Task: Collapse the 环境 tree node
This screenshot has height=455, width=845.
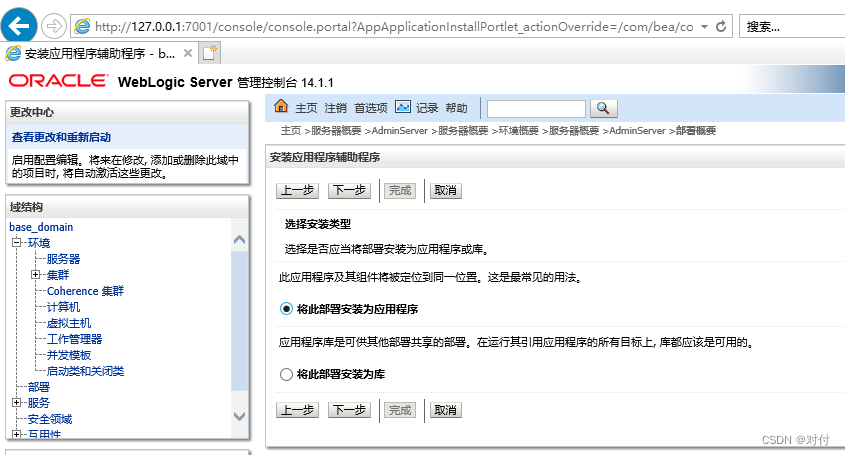Action: tap(17, 243)
